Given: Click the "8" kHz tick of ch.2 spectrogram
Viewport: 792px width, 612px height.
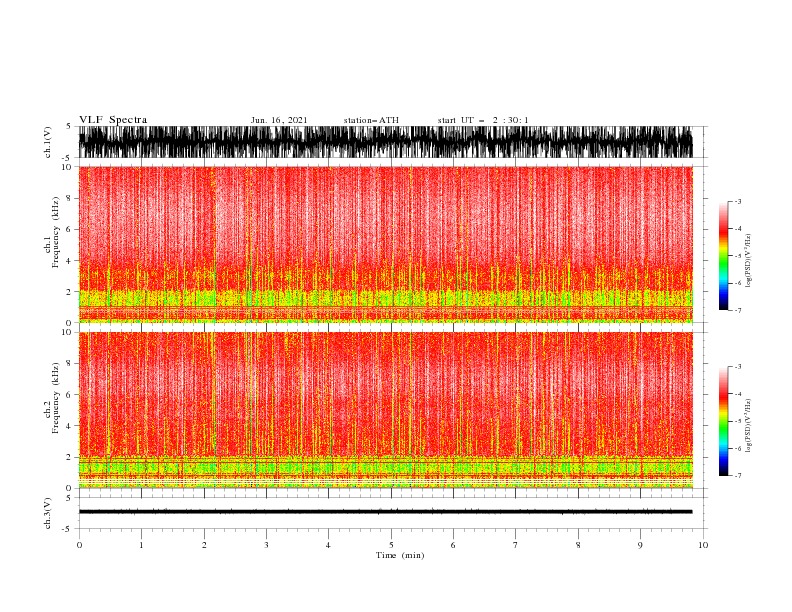Looking at the screenshot, I should (69, 364).
